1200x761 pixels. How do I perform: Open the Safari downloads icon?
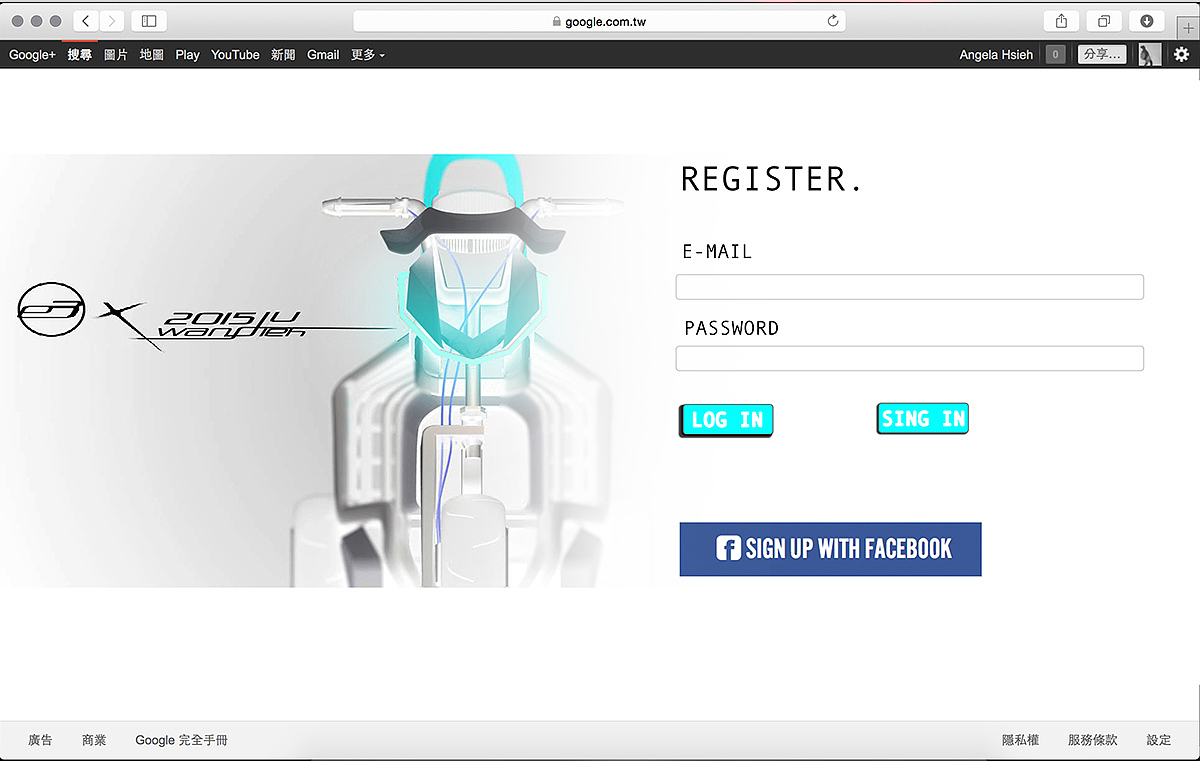(1147, 21)
